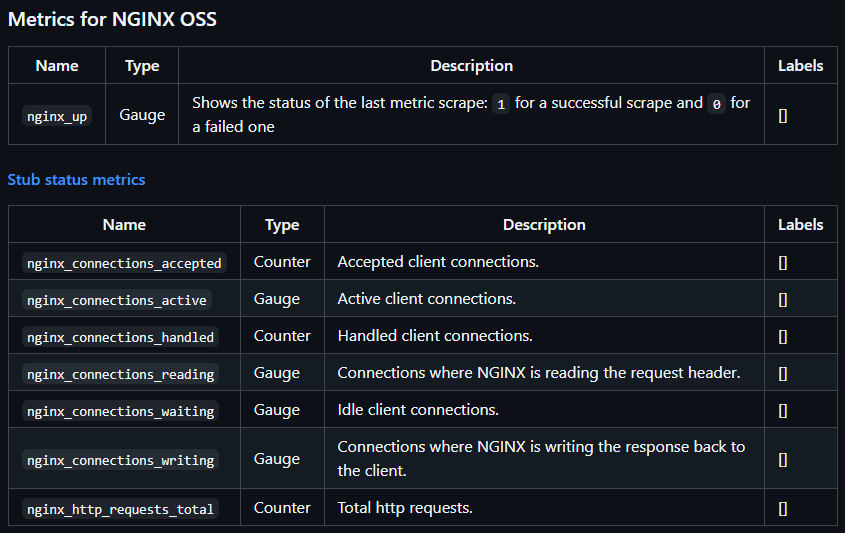This screenshot has height=533, width=845.
Task: Click nginx_connections_reading metric name
Action: coord(120,374)
